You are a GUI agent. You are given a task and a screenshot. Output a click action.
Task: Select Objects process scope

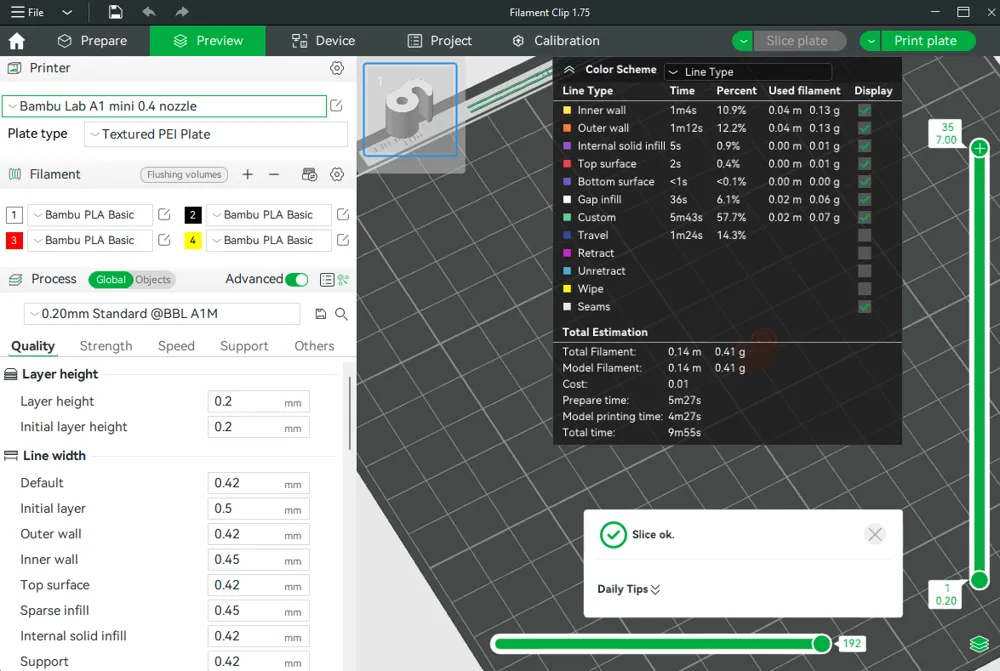pos(153,279)
